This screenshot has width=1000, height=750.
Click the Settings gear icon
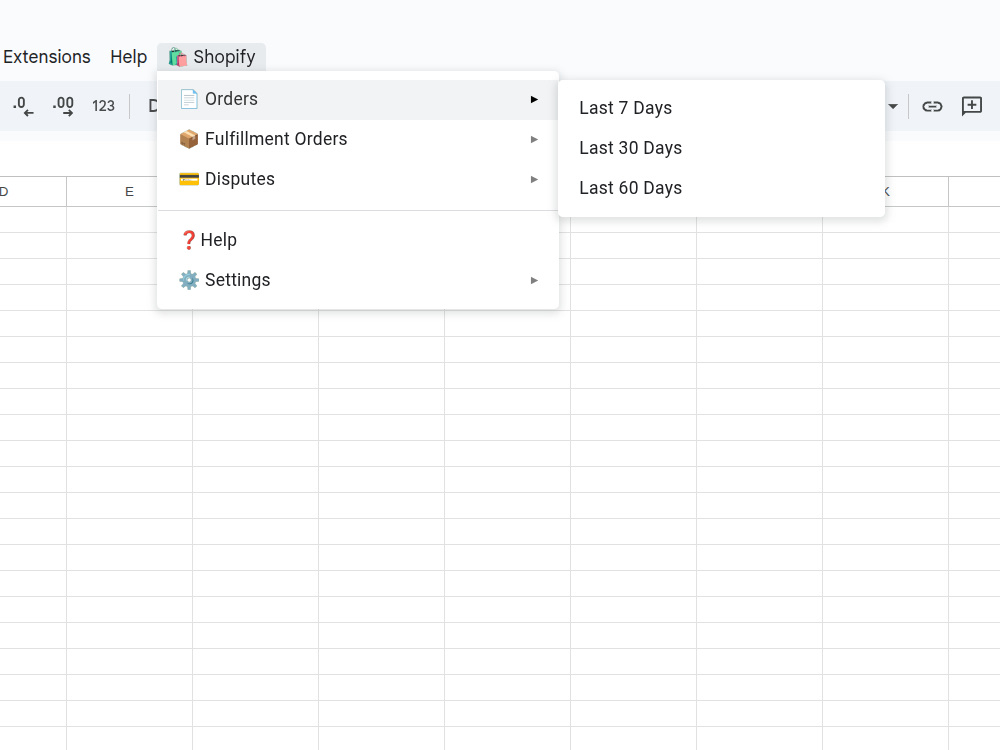tap(189, 280)
